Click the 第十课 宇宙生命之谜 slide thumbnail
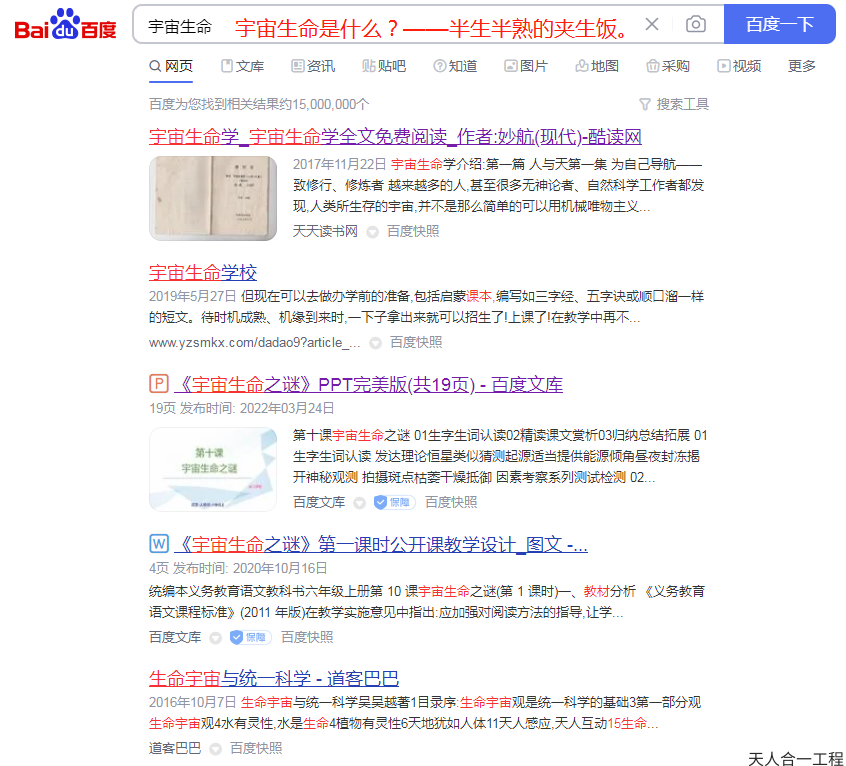 [x=213, y=469]
